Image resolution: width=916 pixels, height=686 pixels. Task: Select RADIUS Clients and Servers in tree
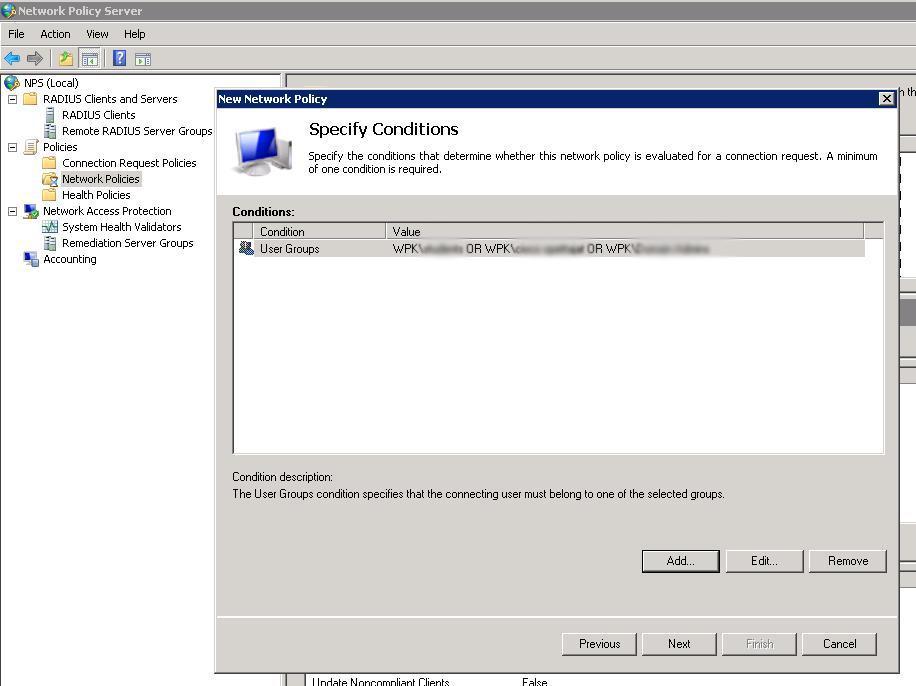point(110,99)
